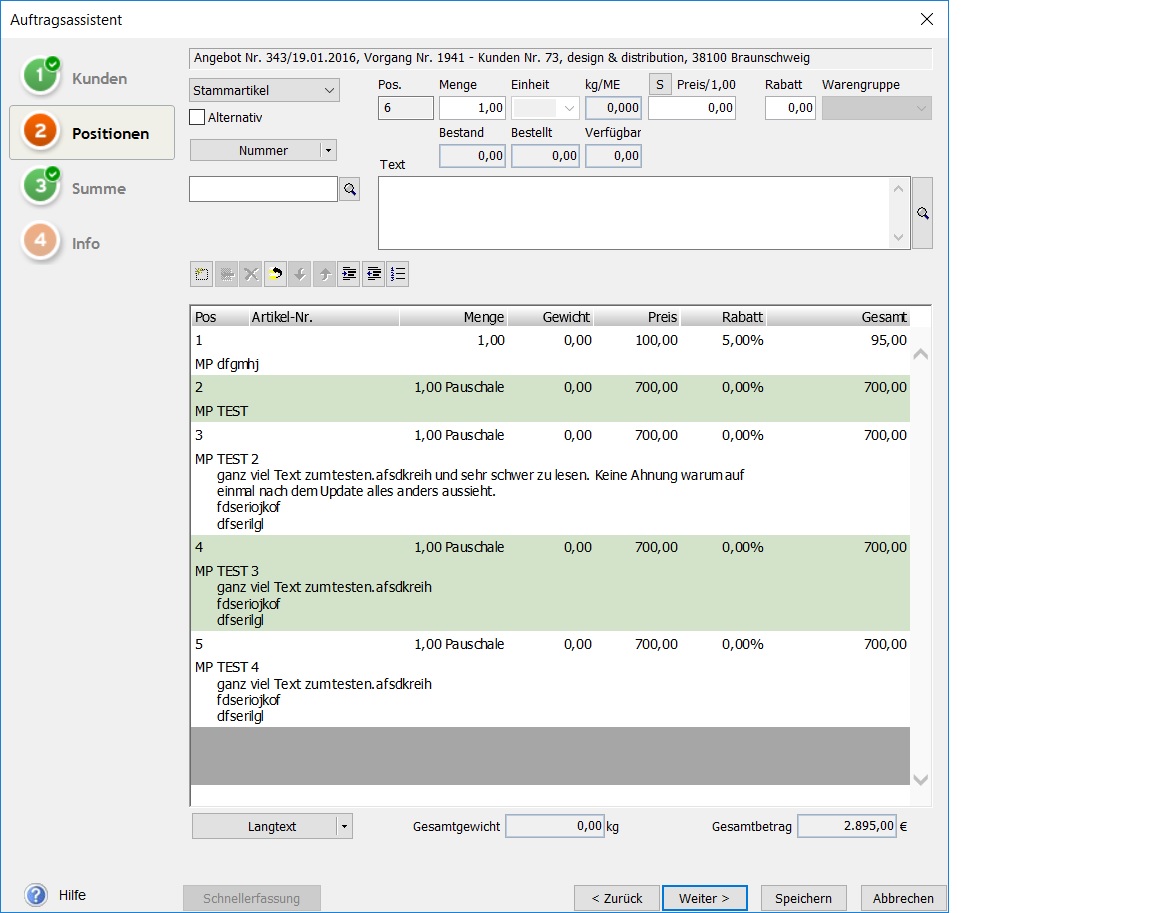Screen dimensions: 1152x913
Task: Click the Preis column header
Action: pyautogui.click(x=637, y=317)
